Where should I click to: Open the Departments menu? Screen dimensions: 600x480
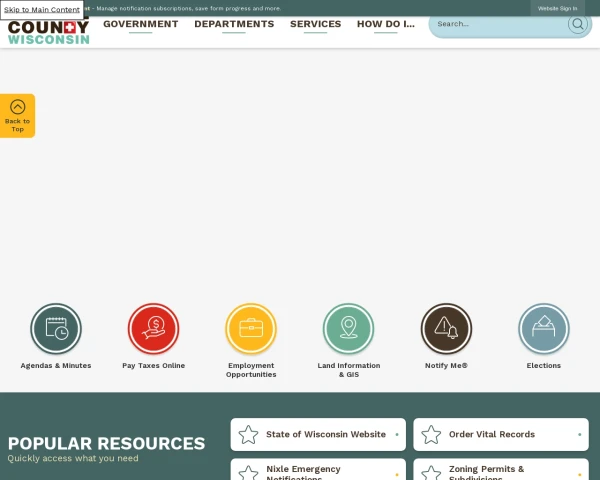point(234,24)
